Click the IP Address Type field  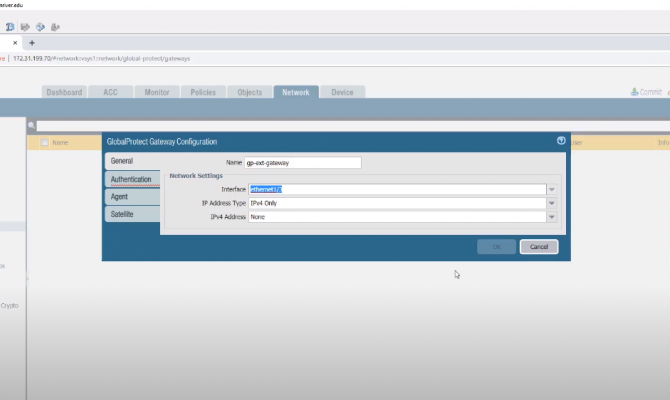[x=397, y=203]
